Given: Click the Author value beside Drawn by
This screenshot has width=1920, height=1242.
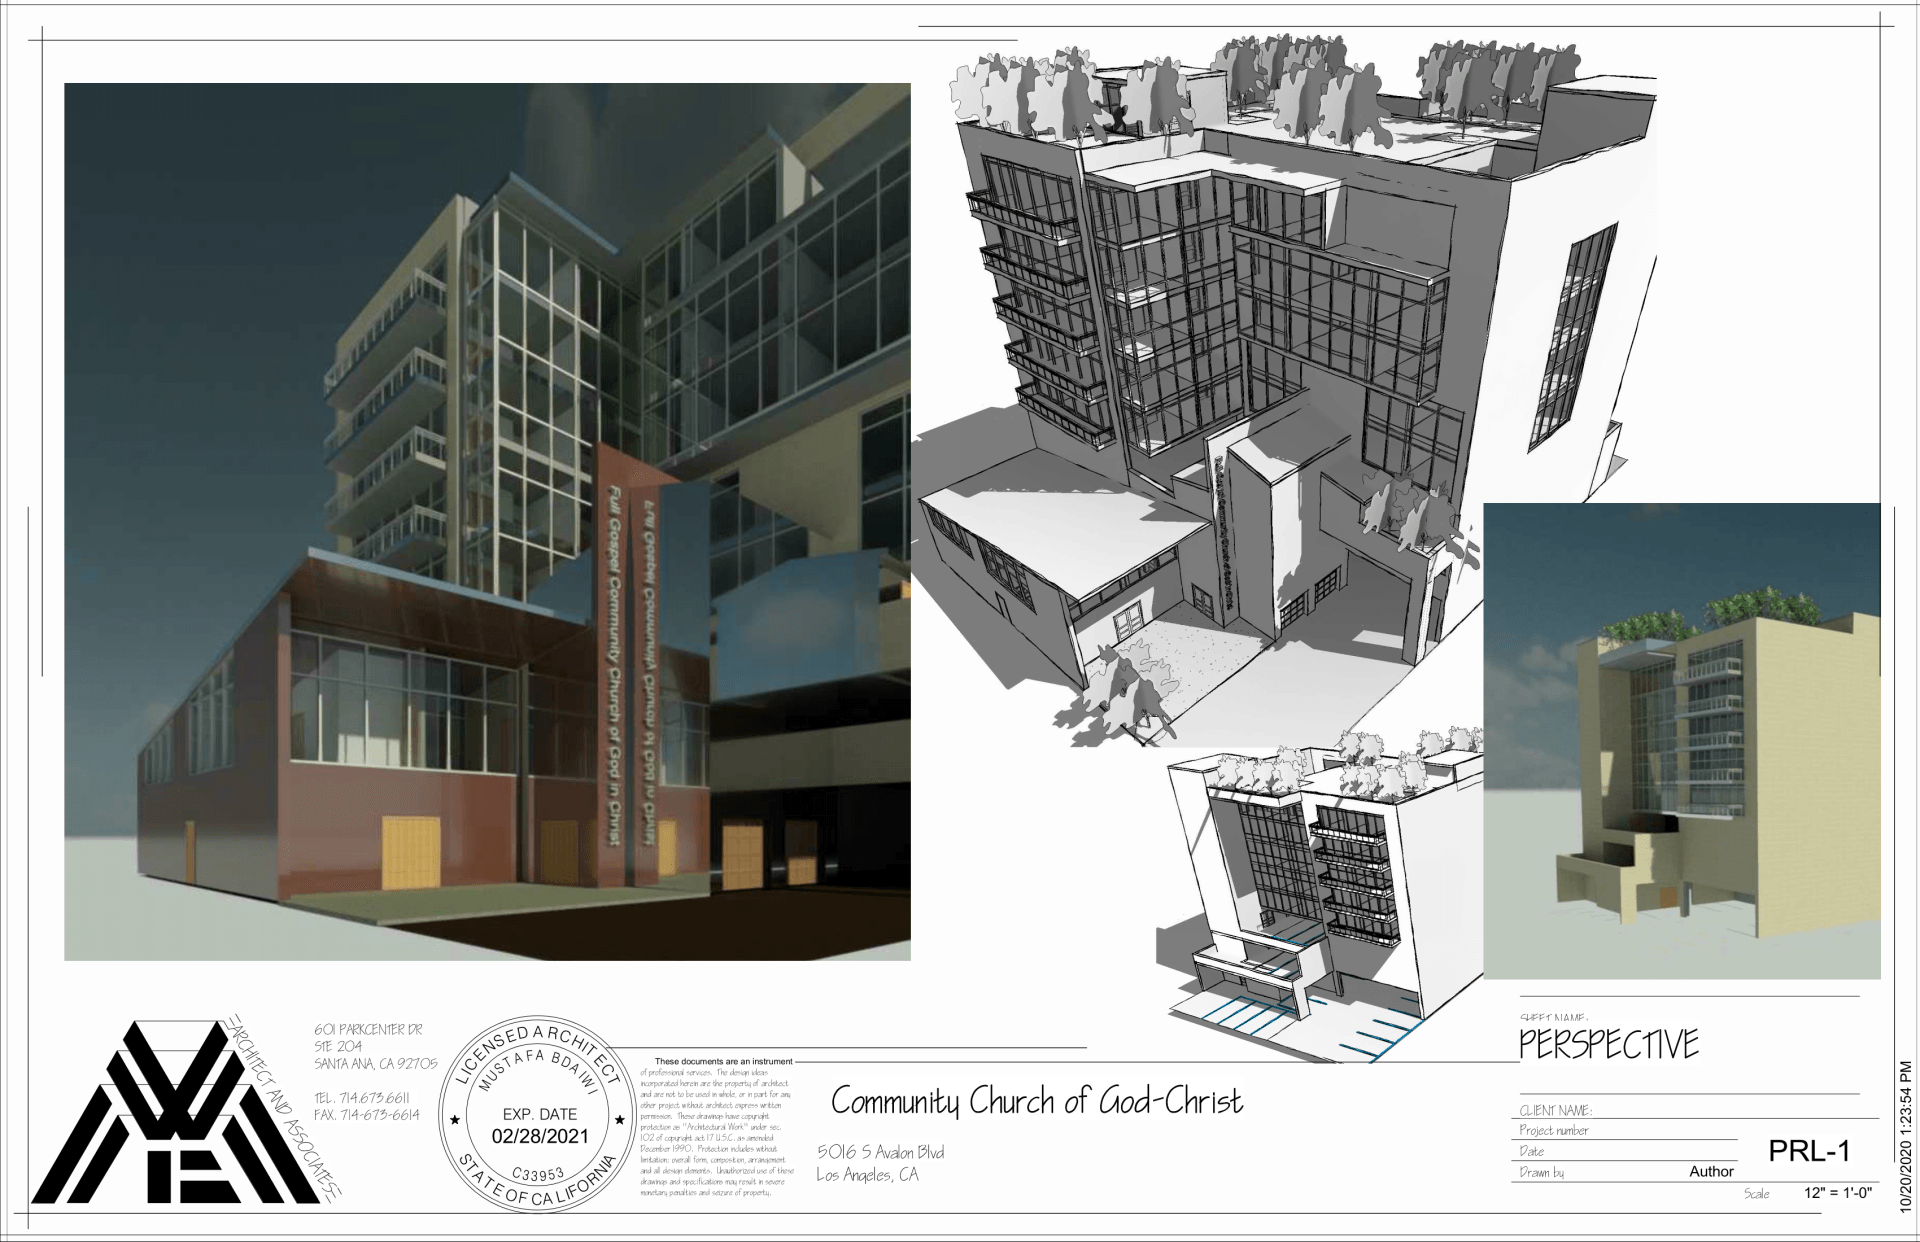Looking at the screenshot, I should coord(1711,1171).
